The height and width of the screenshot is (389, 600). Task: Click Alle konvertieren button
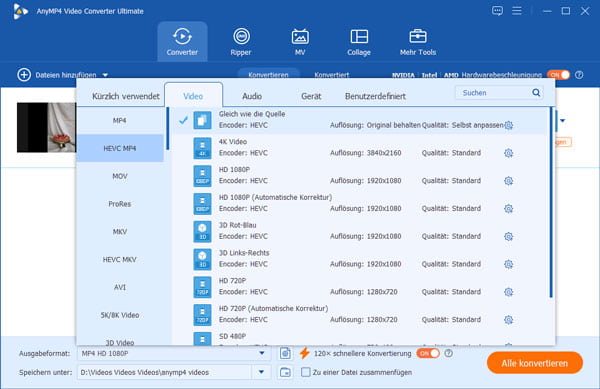pyautogui.click(x=535, y=363)
